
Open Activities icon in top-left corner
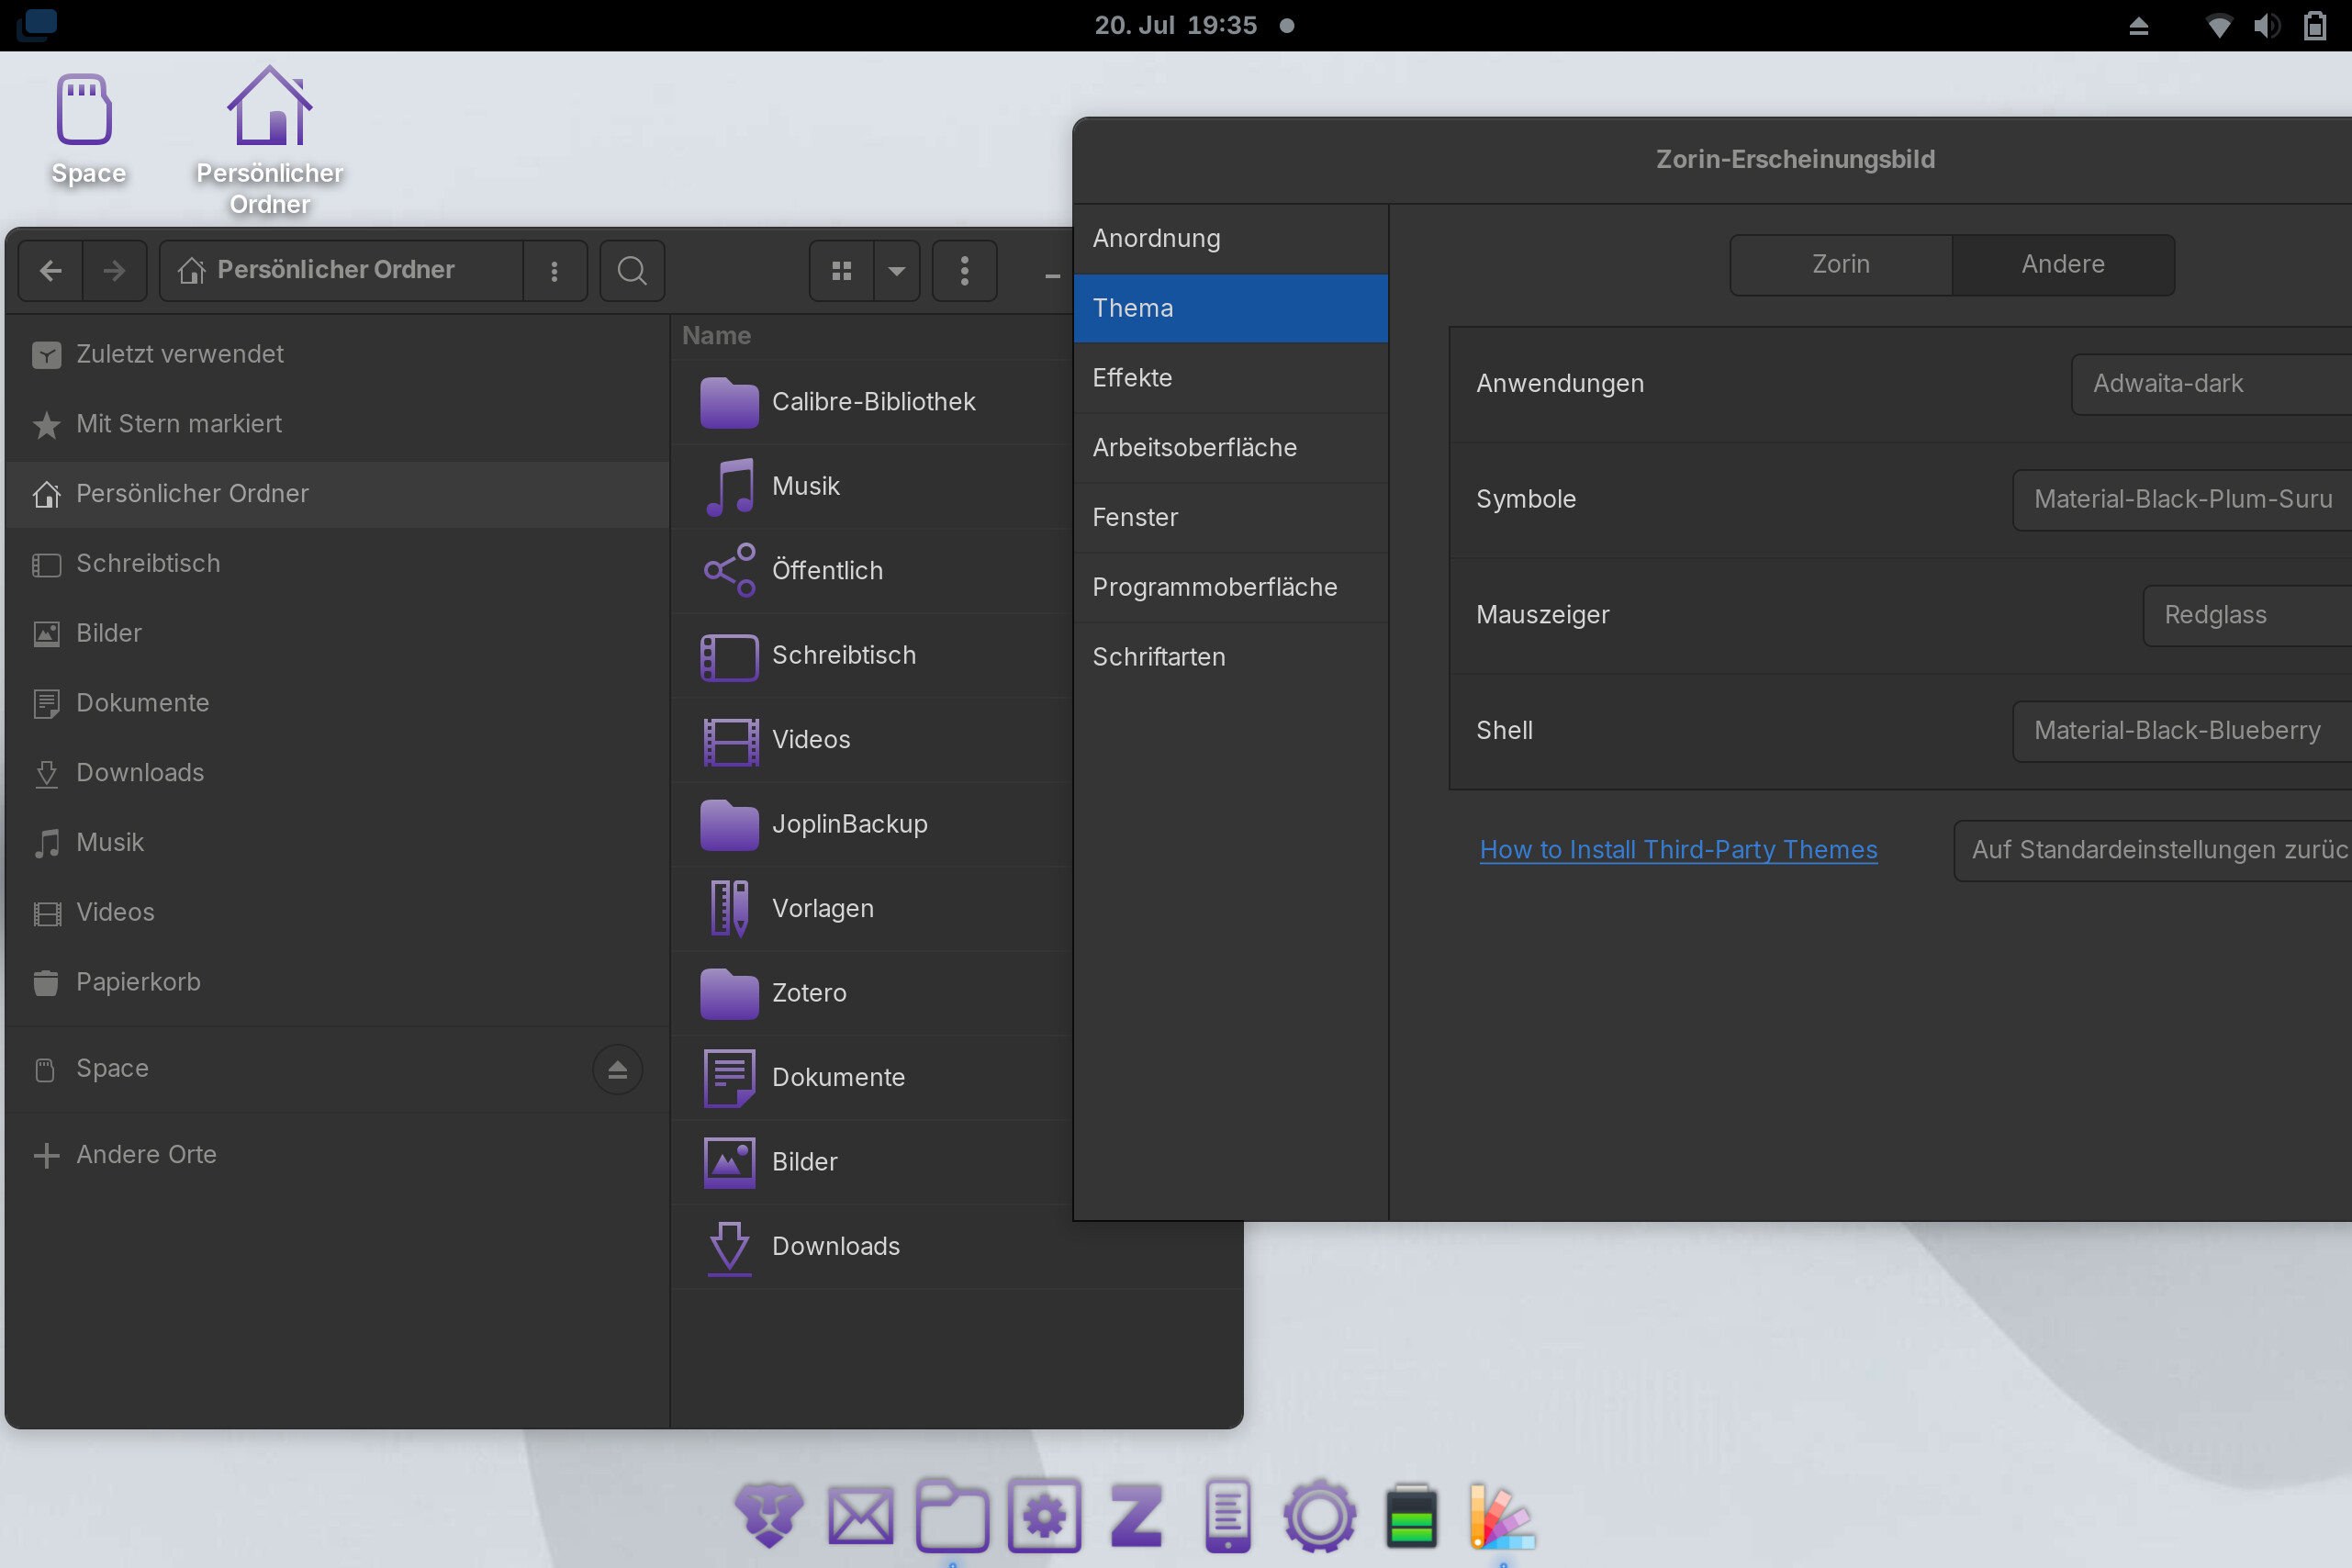[x=36, y=25]
